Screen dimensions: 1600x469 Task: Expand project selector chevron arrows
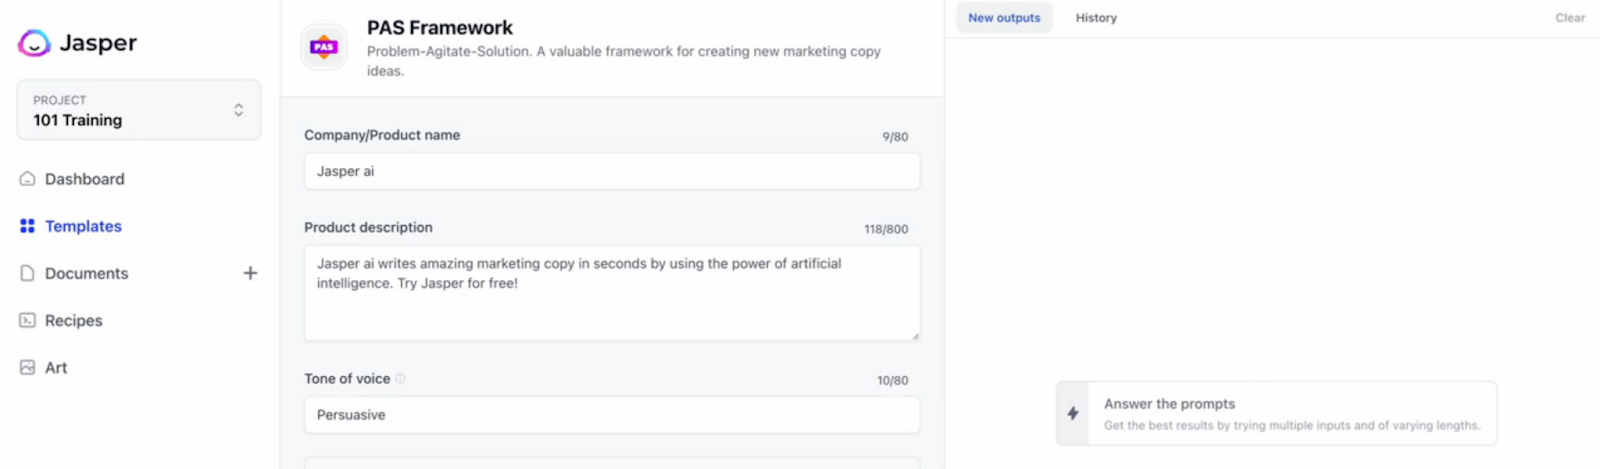point(239,110)
